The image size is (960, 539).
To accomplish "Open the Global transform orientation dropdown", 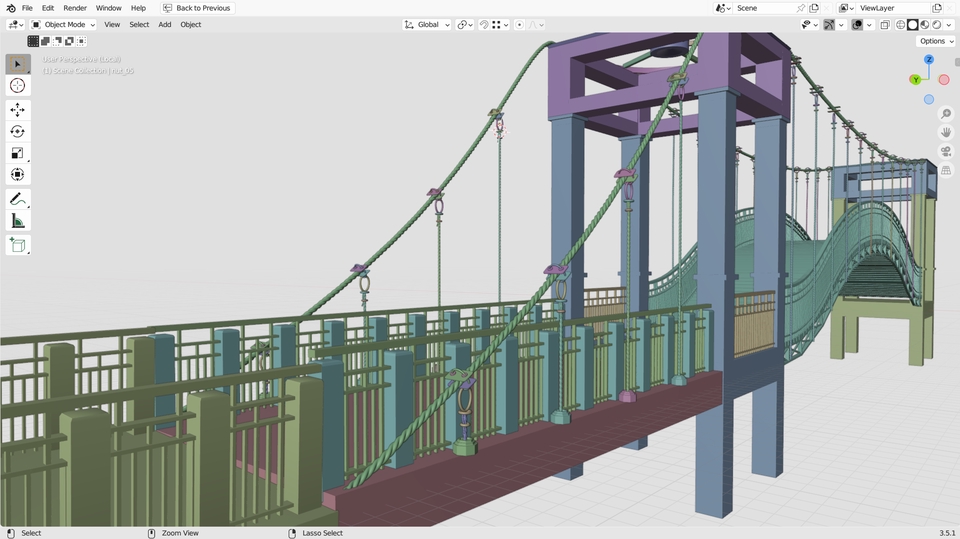I will [x=427, y=24].
